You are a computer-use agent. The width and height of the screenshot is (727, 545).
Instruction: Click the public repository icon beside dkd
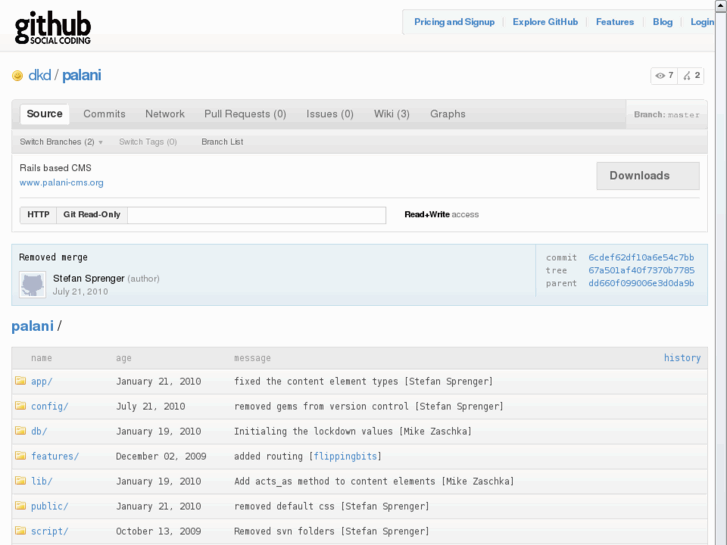pos(17,76)
